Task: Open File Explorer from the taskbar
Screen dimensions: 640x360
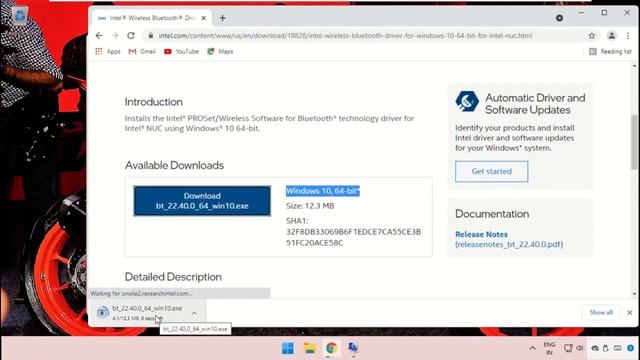Action: (x=310, y=348)
